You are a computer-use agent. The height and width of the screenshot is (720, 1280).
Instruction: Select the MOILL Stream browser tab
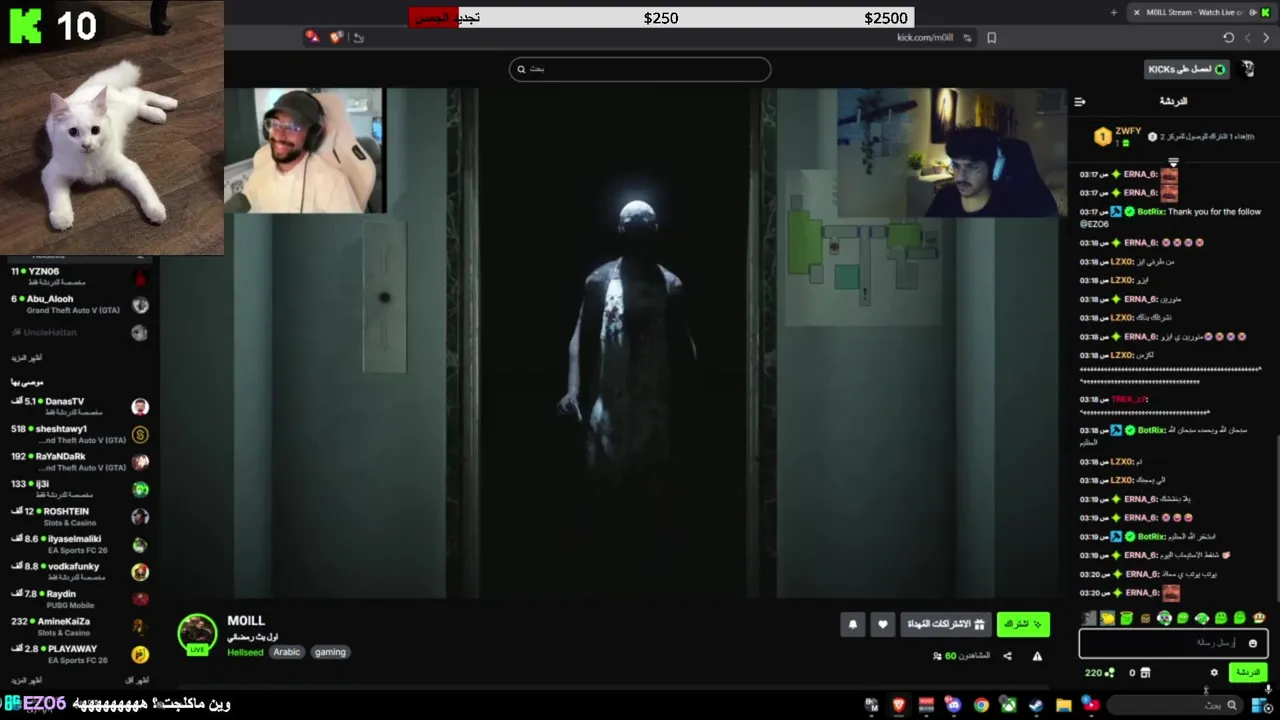coord(1201,12)
